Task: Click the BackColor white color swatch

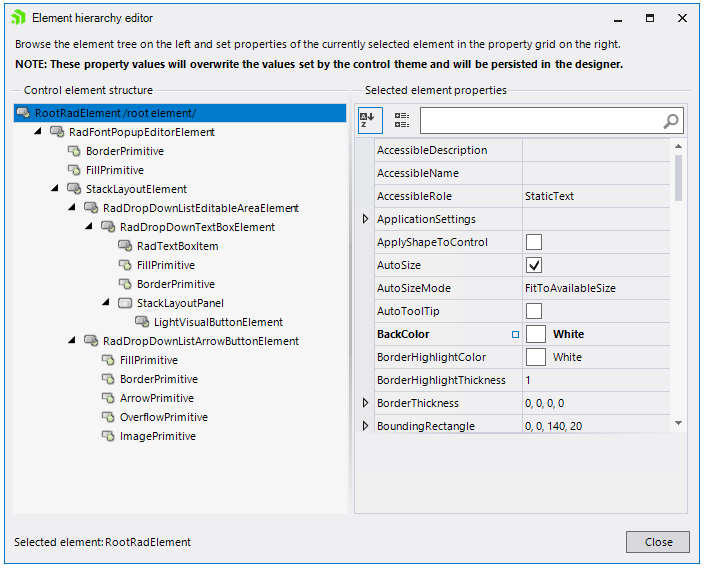Action: point(535,334)
